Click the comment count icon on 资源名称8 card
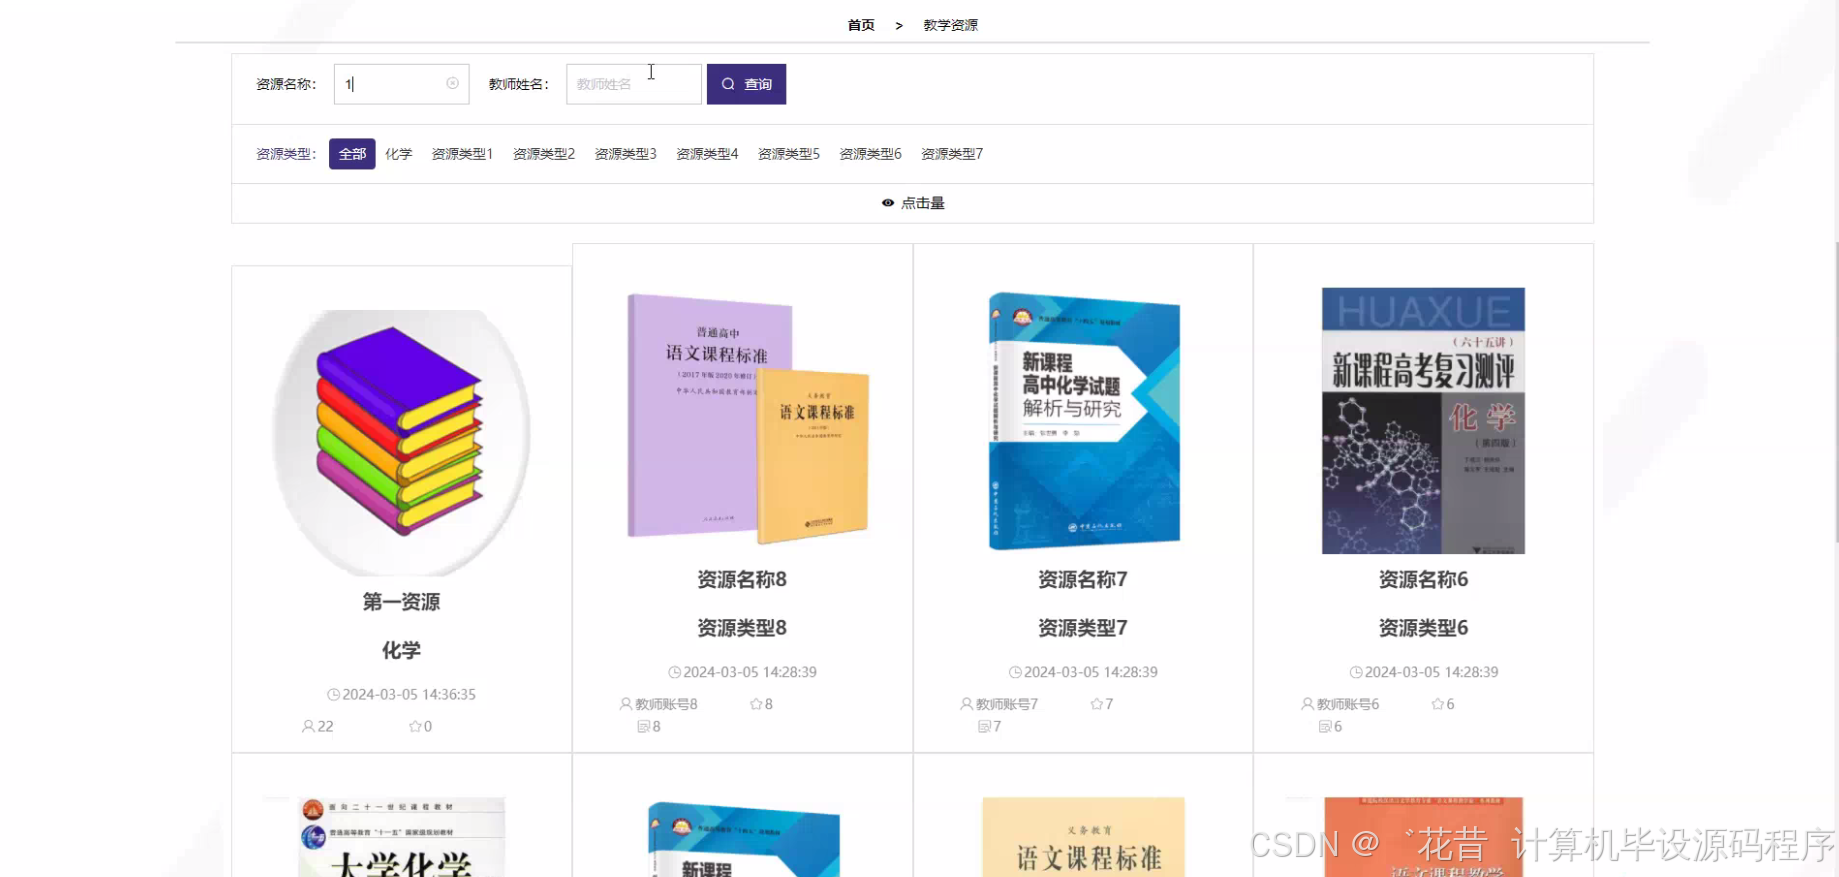The height and width of the screenshot is (877, 1839). coord(644,727)
